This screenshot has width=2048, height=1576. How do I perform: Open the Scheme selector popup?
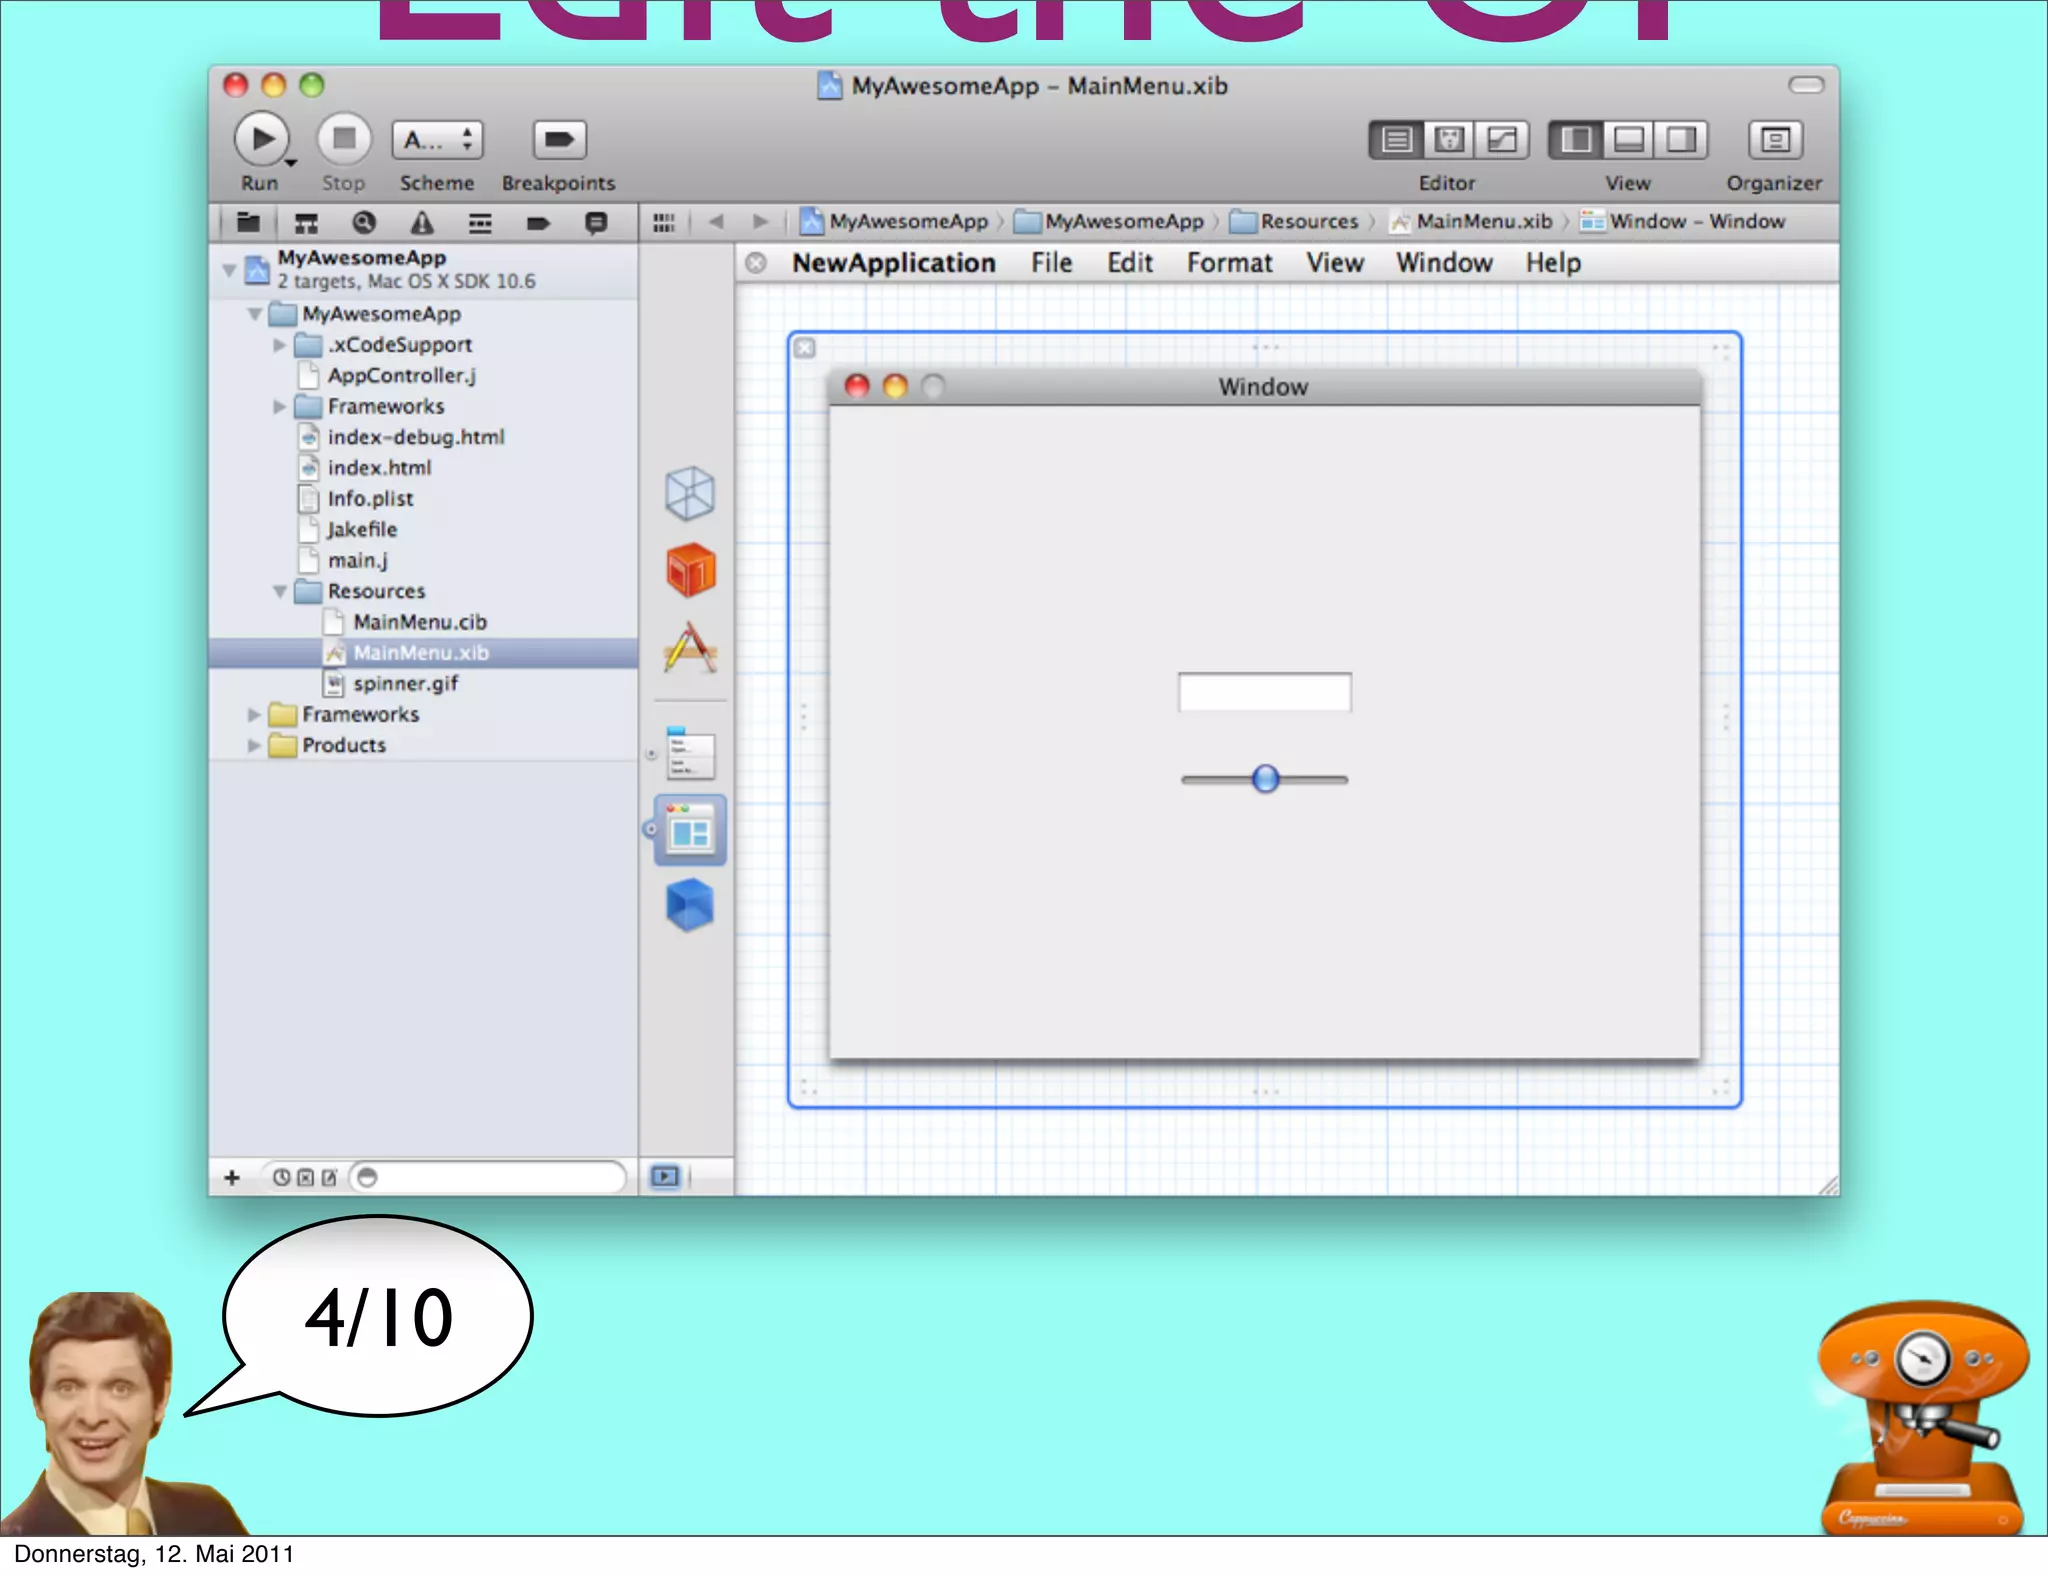tap(437, 140)
